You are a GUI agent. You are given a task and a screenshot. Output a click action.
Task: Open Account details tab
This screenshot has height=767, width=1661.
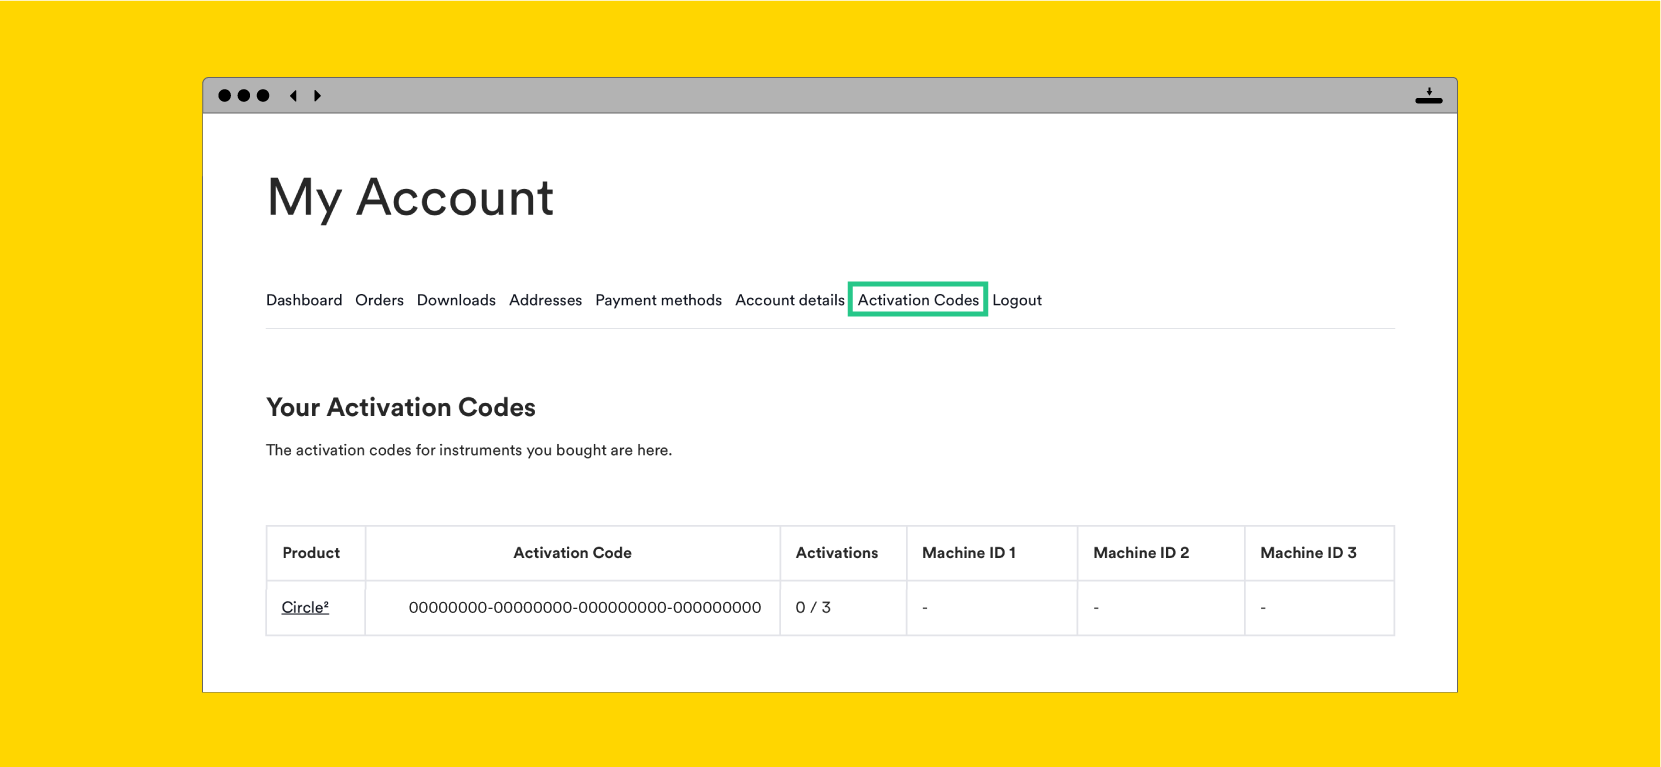click(x=790, y=300)
